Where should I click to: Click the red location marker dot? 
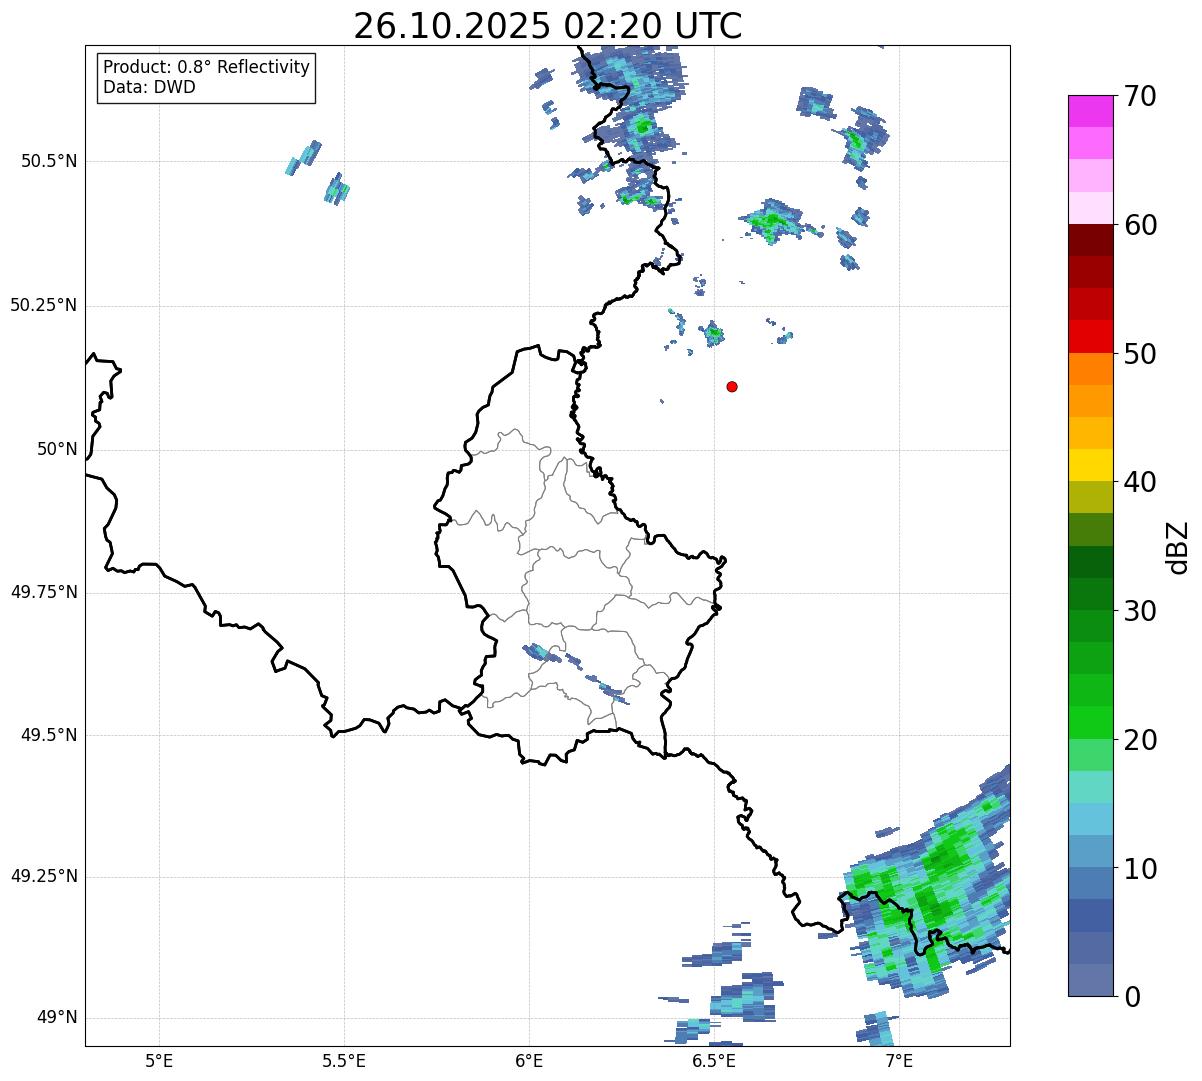(732, 386)
